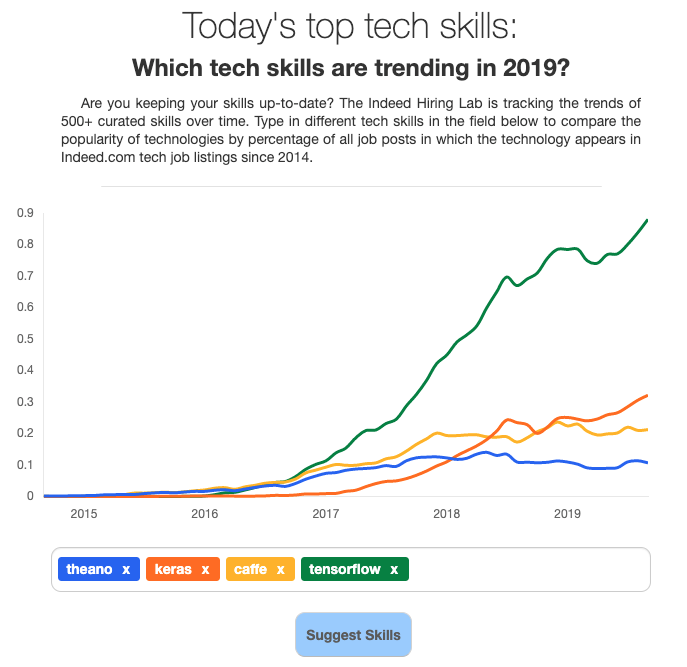This screenshot has height=667, width=687.
Task: Remove the tensorflow tag via its x
Action: tap(394, 569)
